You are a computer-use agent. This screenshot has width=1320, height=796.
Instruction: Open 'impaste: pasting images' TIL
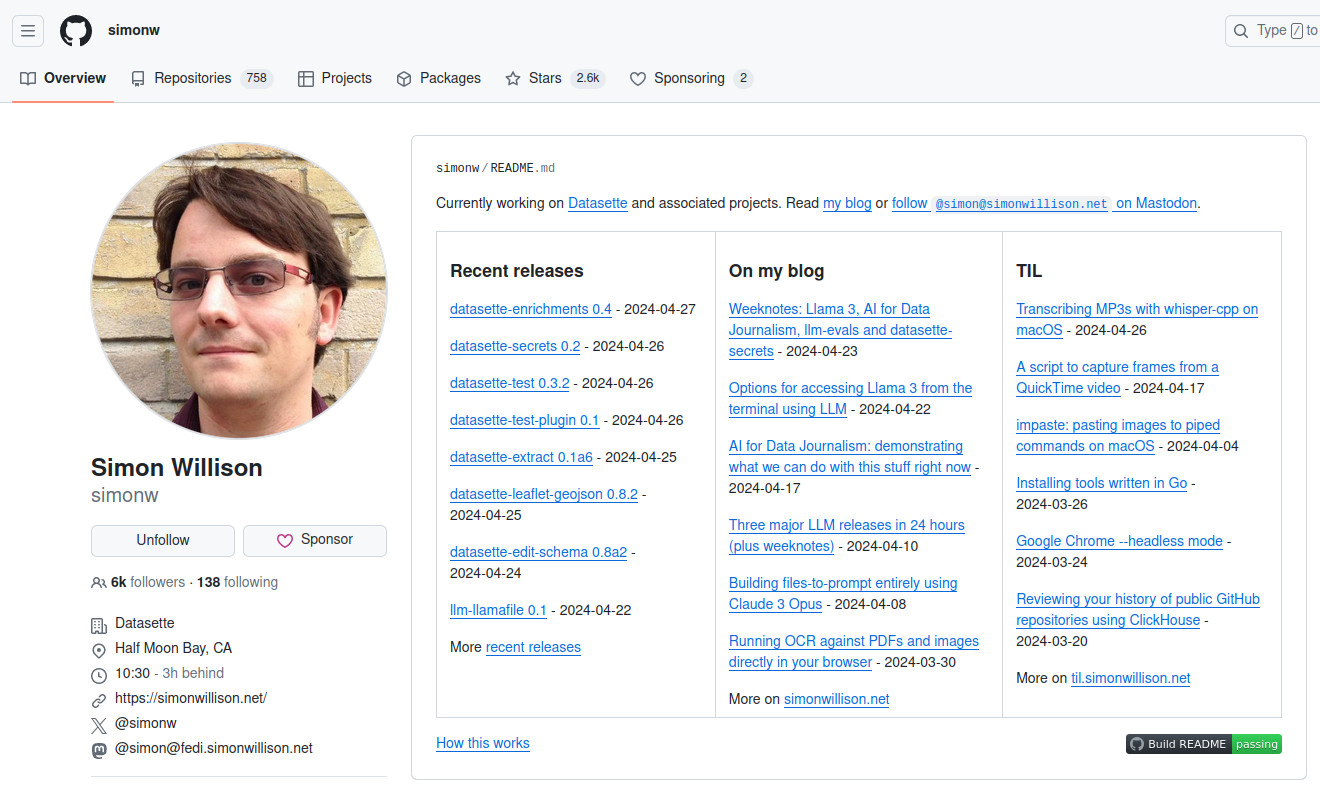[x=1118, y=435]
